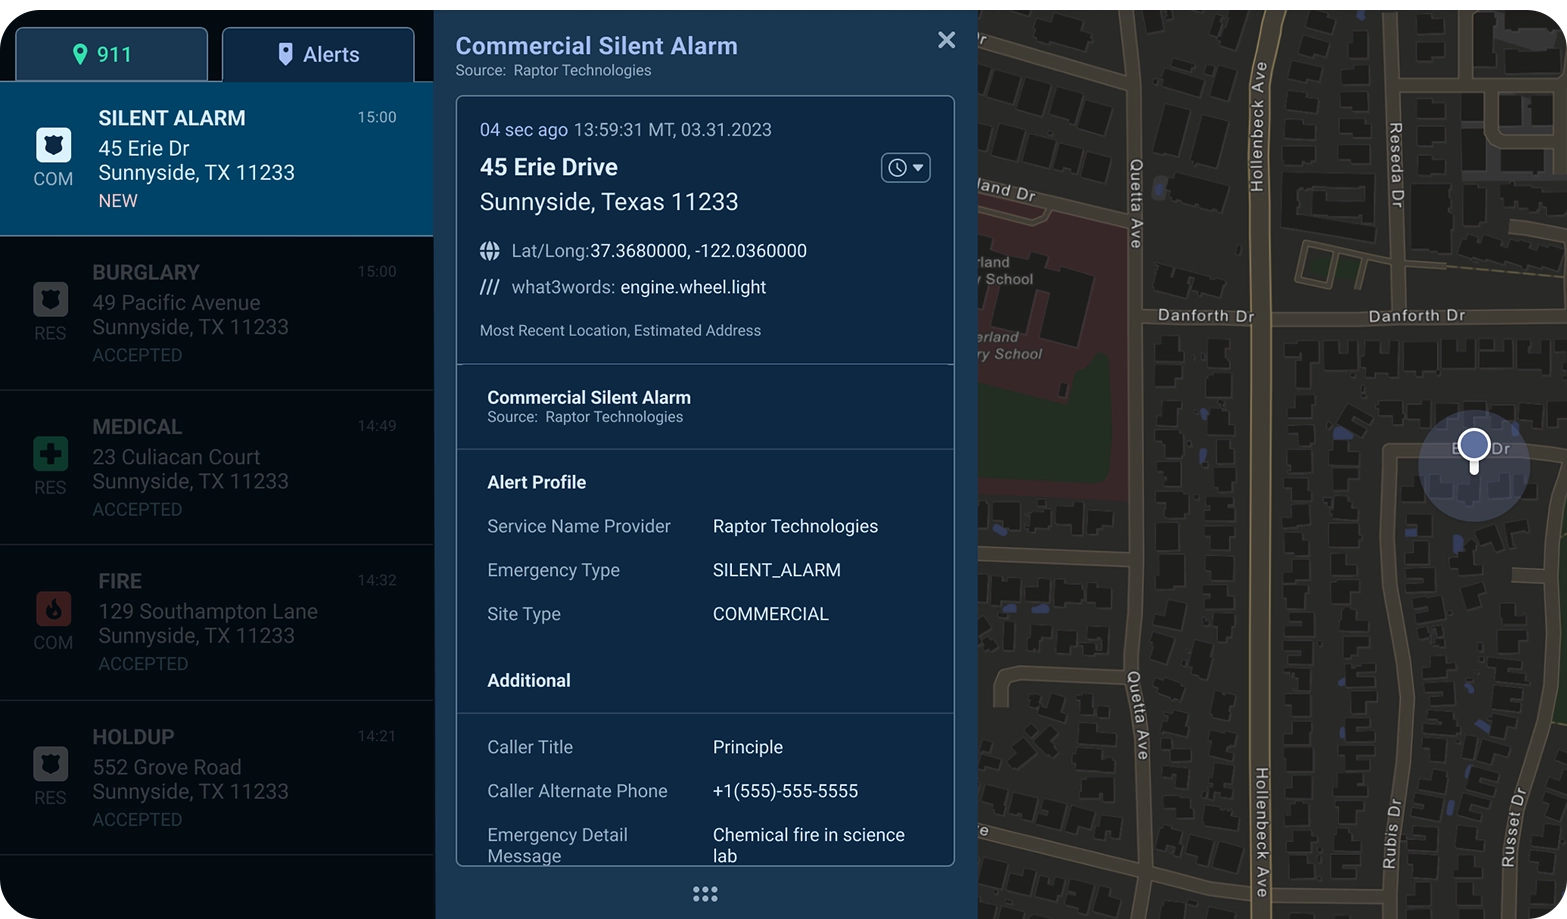The image size is (1567, 919).
Task: Click the green medical cross icon
Action: tap(50, 454)
